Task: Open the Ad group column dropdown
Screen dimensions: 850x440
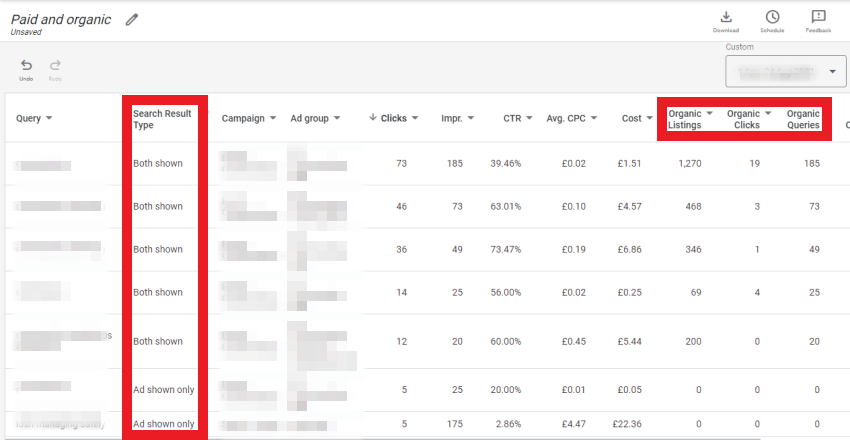Action: tap(337, 118)
